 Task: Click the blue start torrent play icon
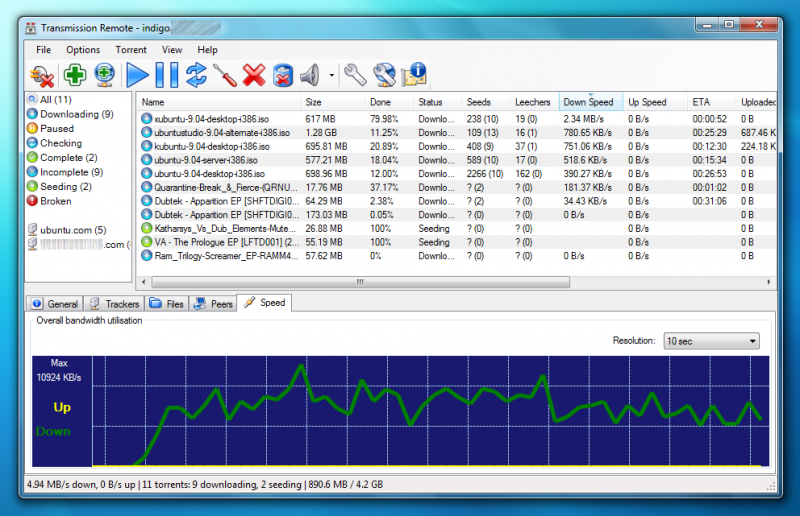tap(137, 75)
